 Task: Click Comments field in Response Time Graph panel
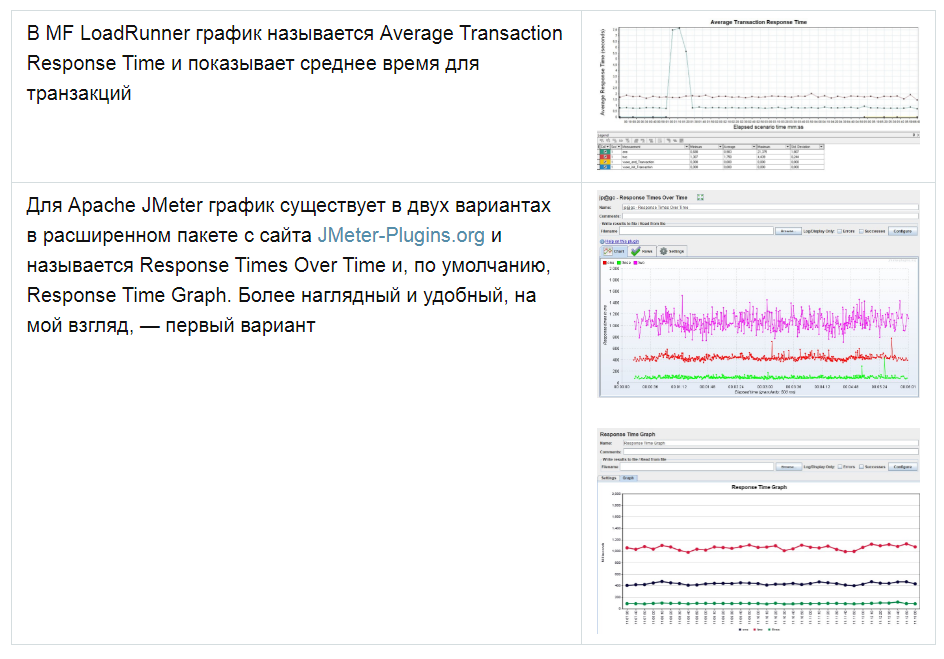click(771, 452)
